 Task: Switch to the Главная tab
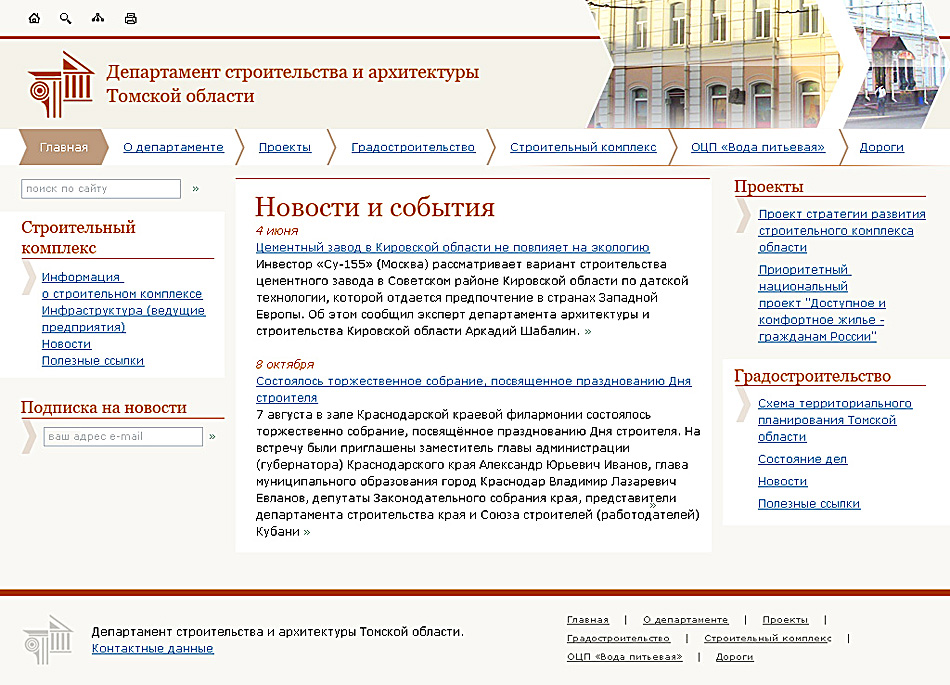(62, 146)
